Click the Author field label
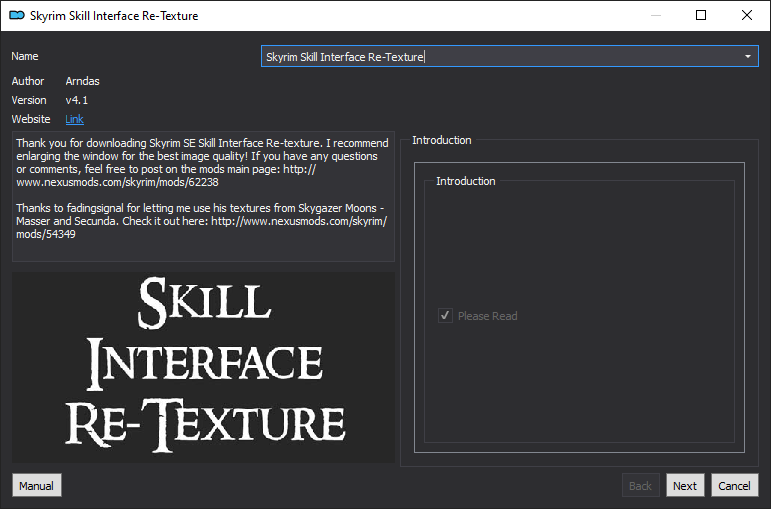The width and height of the screenshot is (771, 509). (28, 81)
